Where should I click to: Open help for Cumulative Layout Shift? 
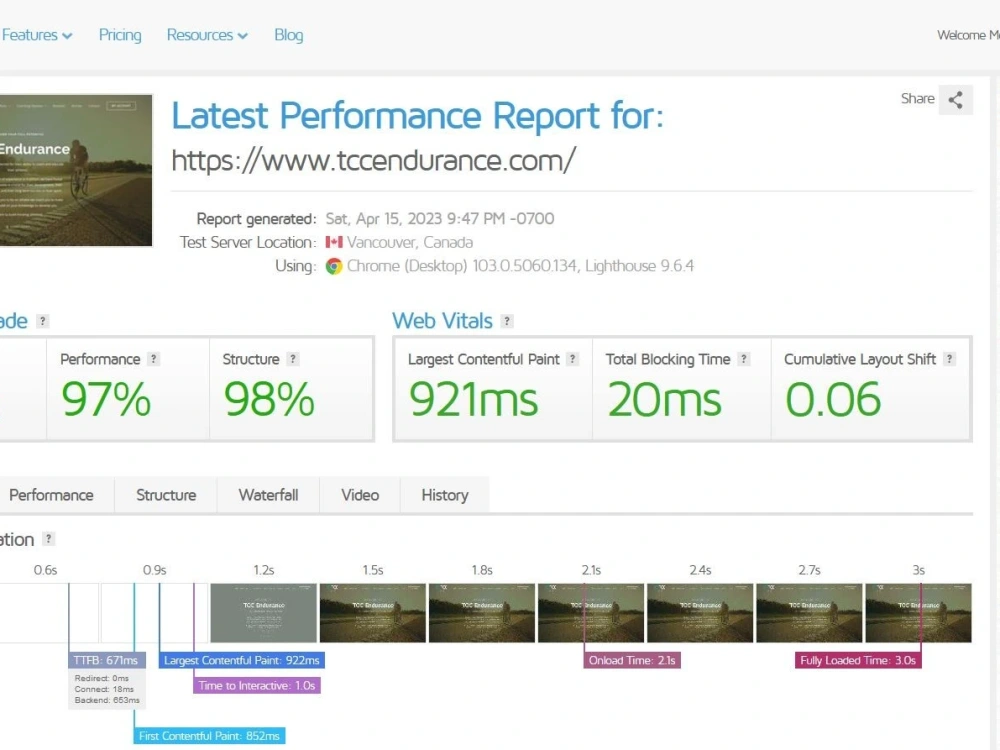coord(950,359)
